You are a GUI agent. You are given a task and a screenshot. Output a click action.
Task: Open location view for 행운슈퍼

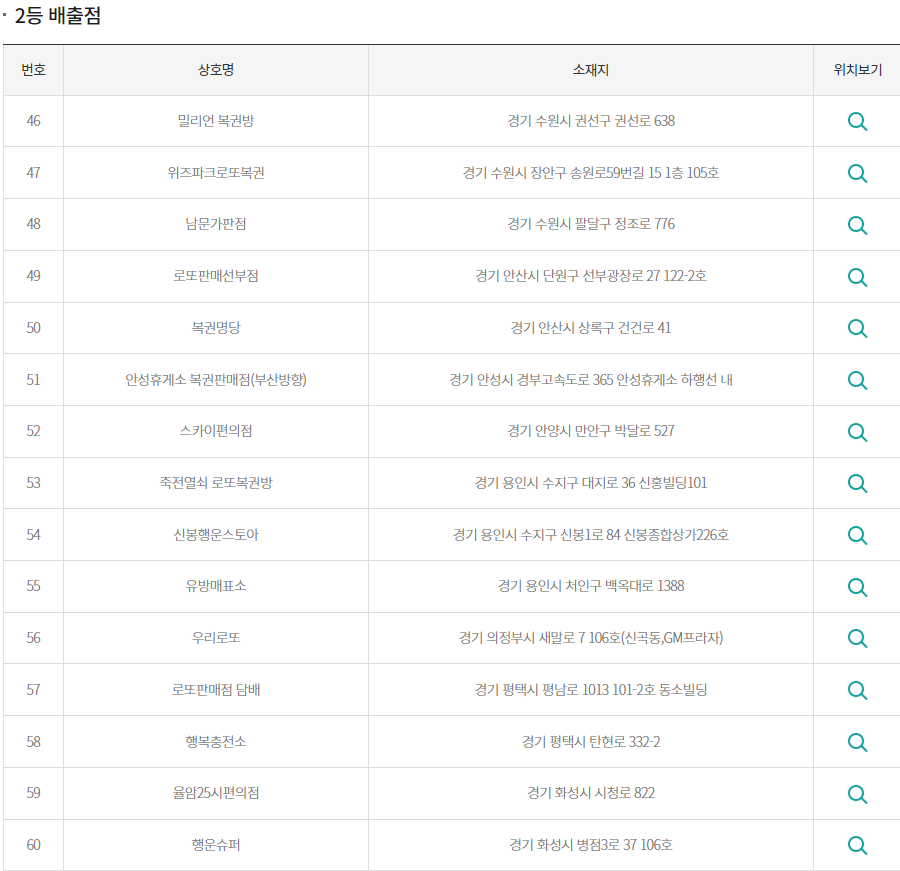coord(857,845)
